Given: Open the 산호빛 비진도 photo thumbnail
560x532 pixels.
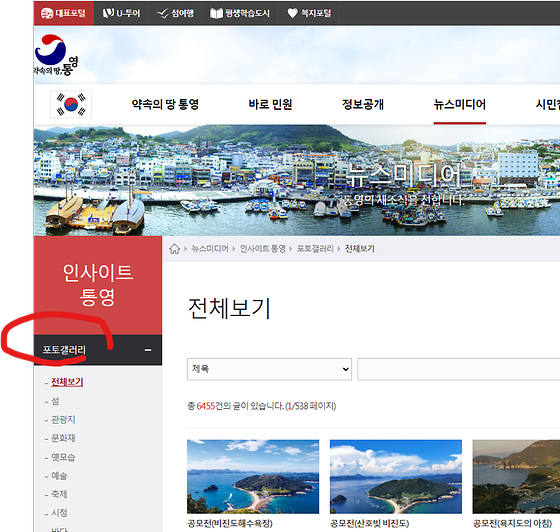Looking at the screenshot, I should tap(396, 477).
